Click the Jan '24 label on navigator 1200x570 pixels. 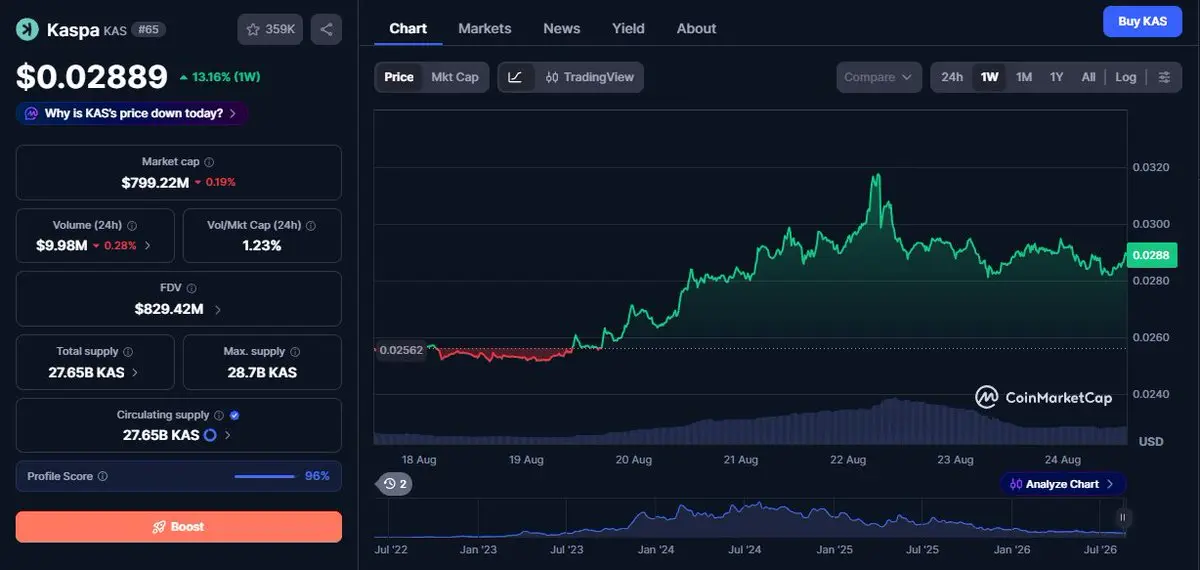click(x=655, y=550)
